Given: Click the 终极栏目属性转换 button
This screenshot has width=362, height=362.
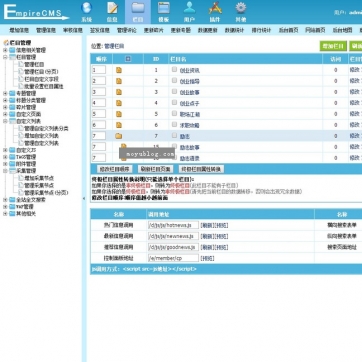Looking at the screenshot, I should [201, 169].
